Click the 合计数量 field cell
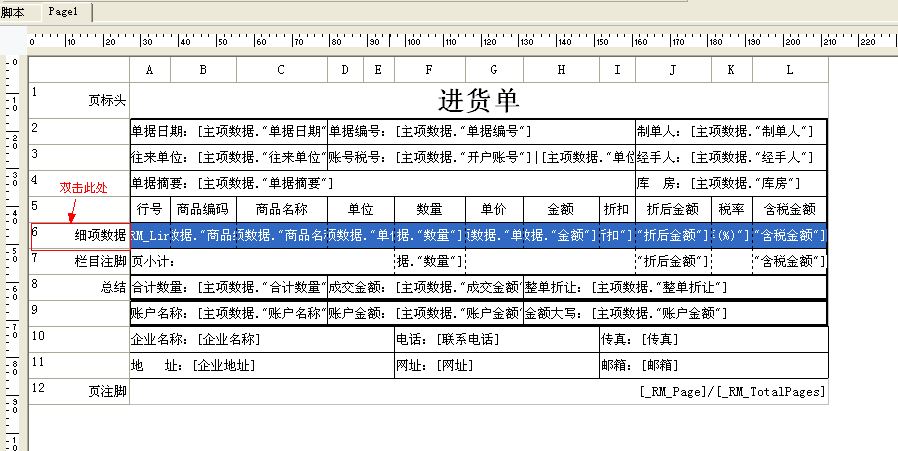Viewport: 898px width, 451px height. tap(229, 288)
